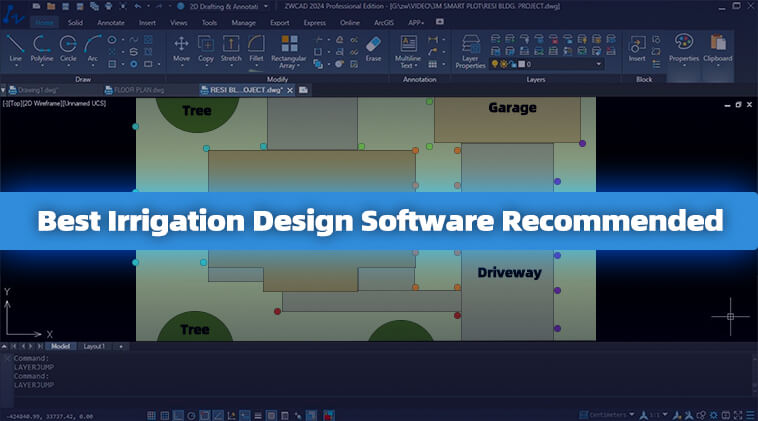
Task: Click the status bar settings gear
Action: click(x=714, y=415)
